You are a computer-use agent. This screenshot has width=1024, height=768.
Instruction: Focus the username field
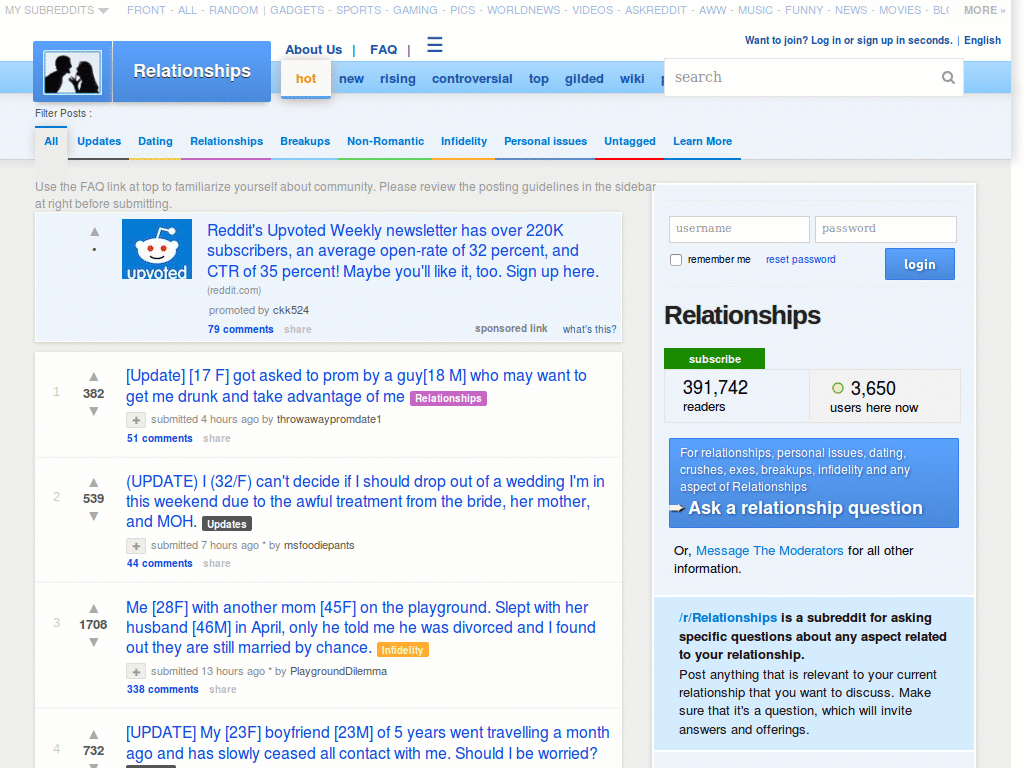pos(739,229)
